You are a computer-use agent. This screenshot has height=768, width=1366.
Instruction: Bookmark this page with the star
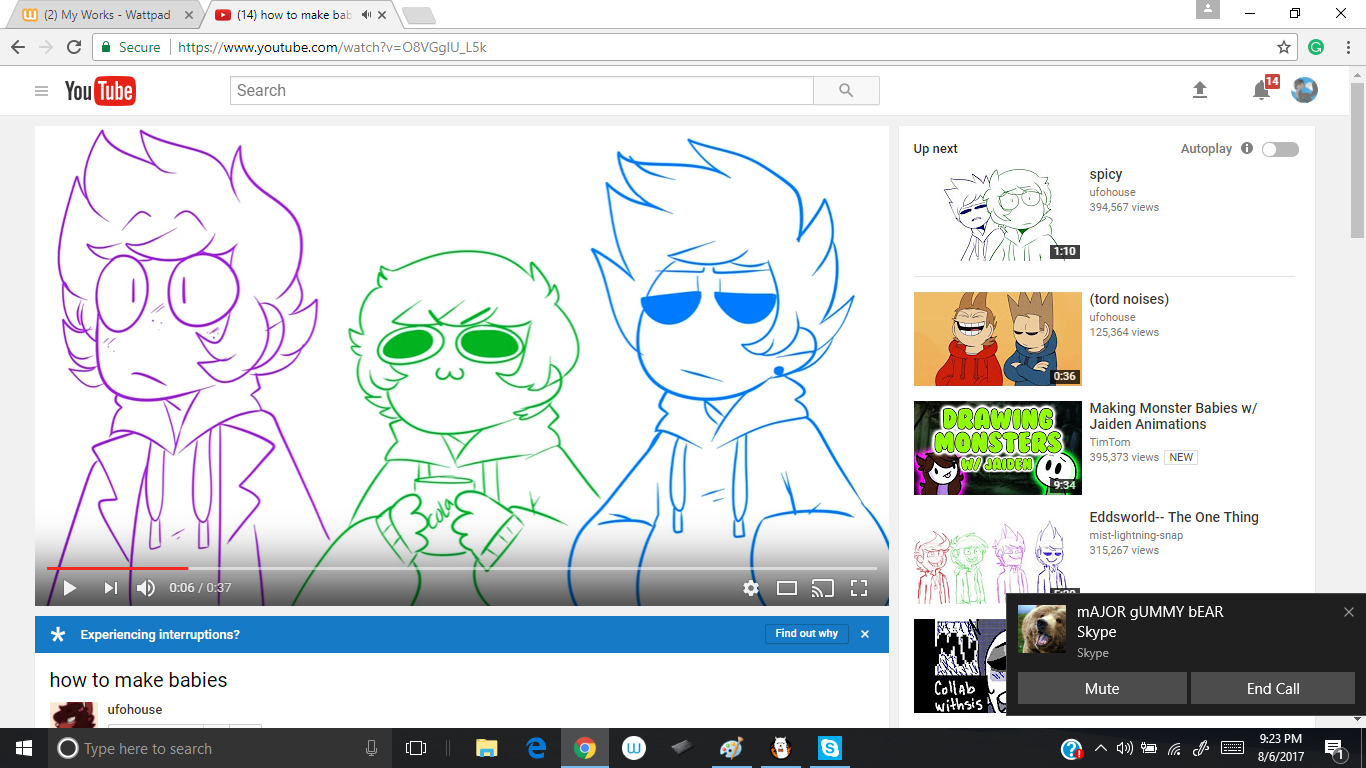coord(1284,47)
